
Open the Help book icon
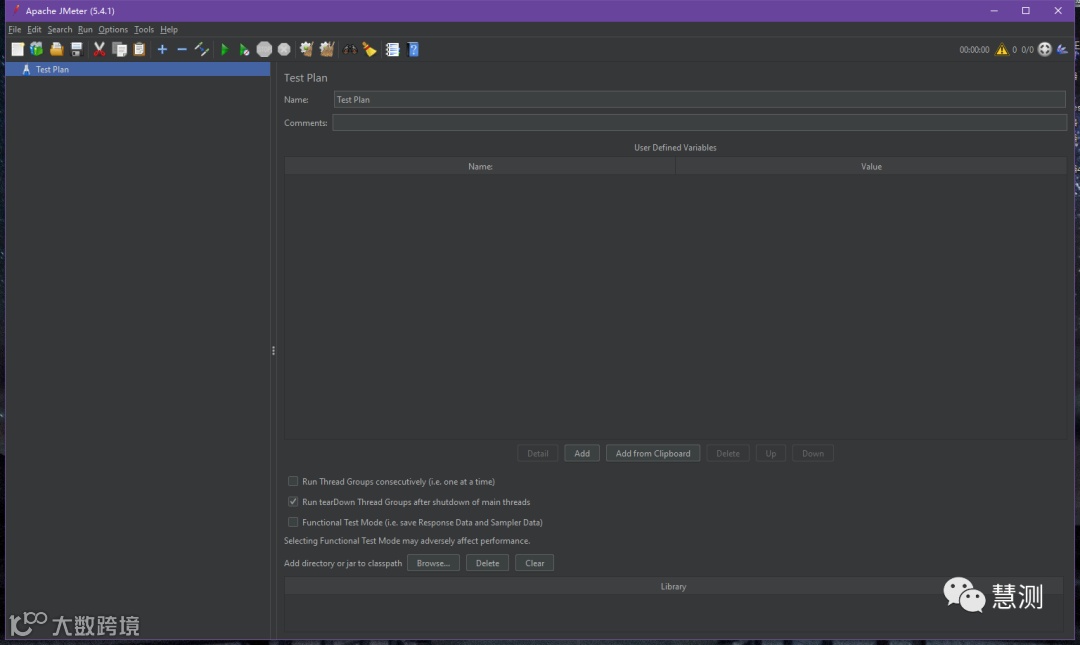413,50
